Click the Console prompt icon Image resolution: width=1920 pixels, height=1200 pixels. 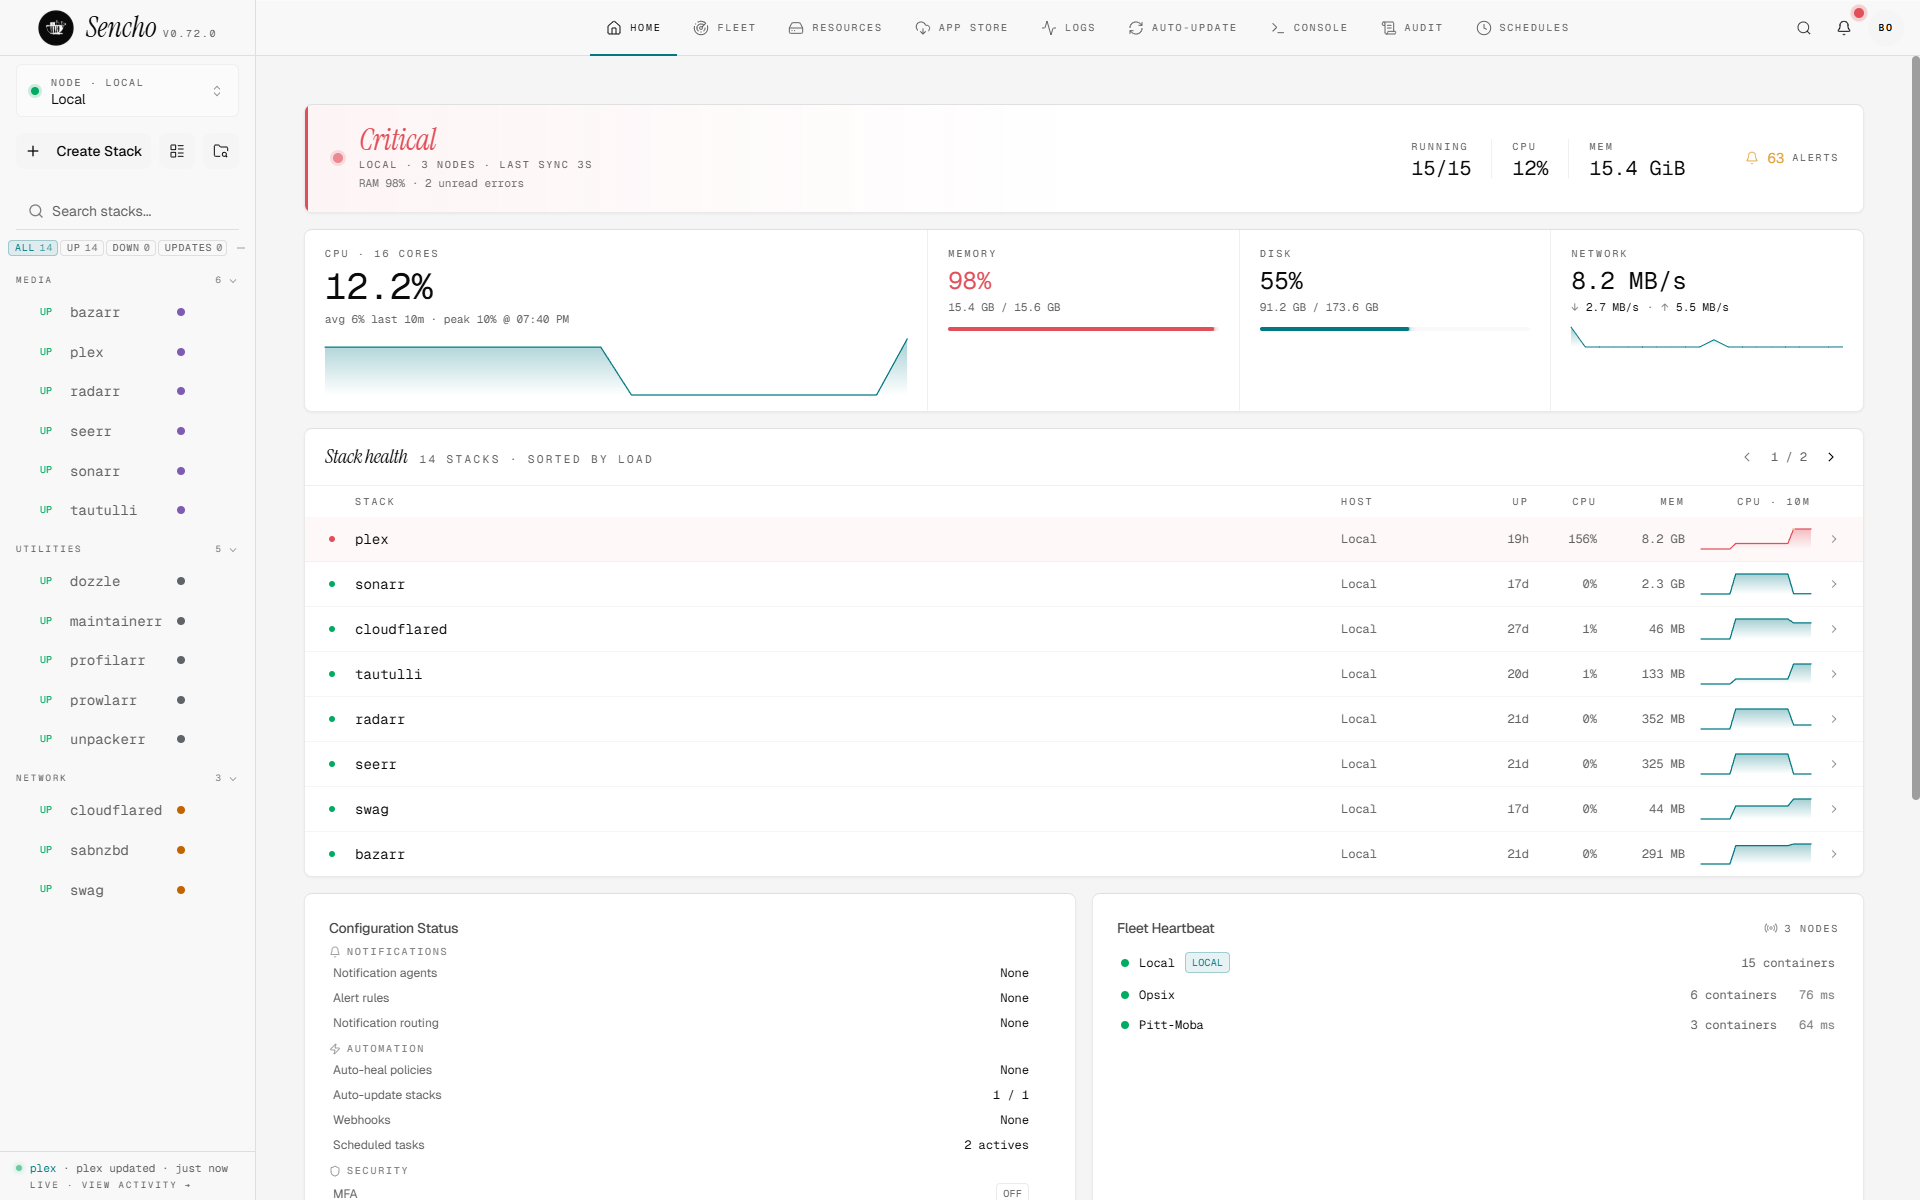coord(1277,28)
